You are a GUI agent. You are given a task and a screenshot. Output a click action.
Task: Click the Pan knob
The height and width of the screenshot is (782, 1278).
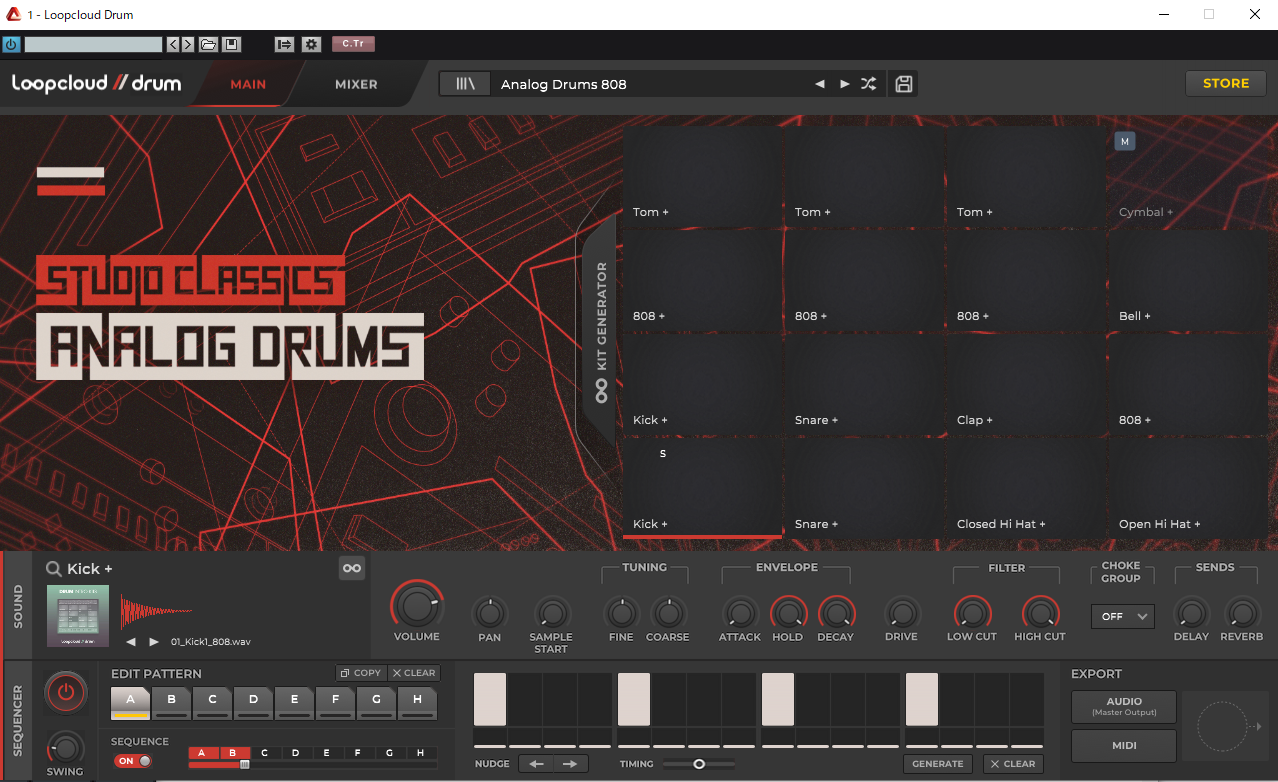(489, 613)
